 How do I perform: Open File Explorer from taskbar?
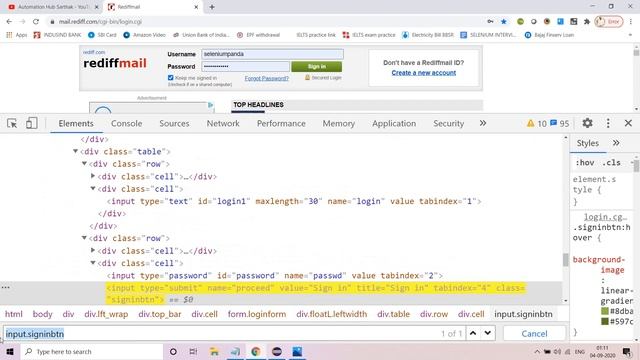[214, 351]
